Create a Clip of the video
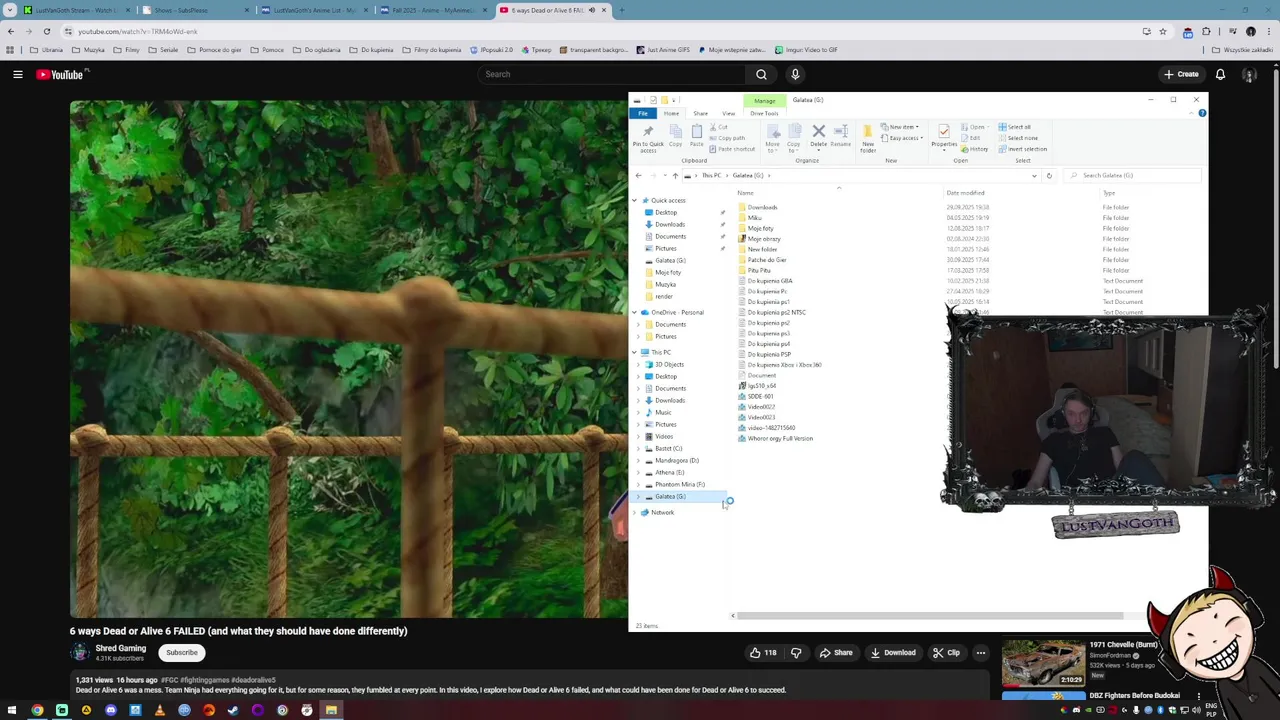The width and height of the screenshot is (1280, 720). click(x=946, y=653)
